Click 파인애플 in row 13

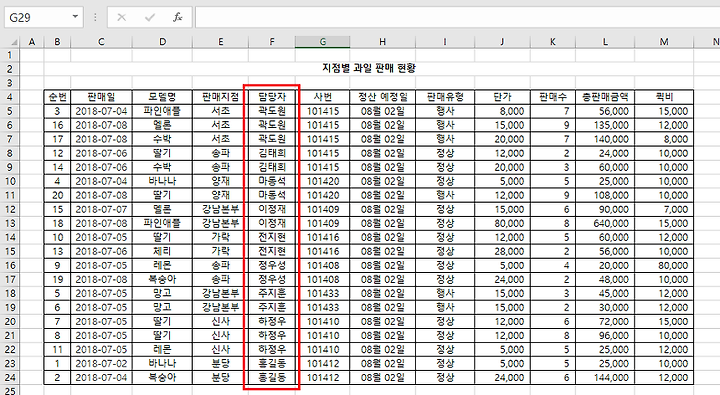coord(163,223)
